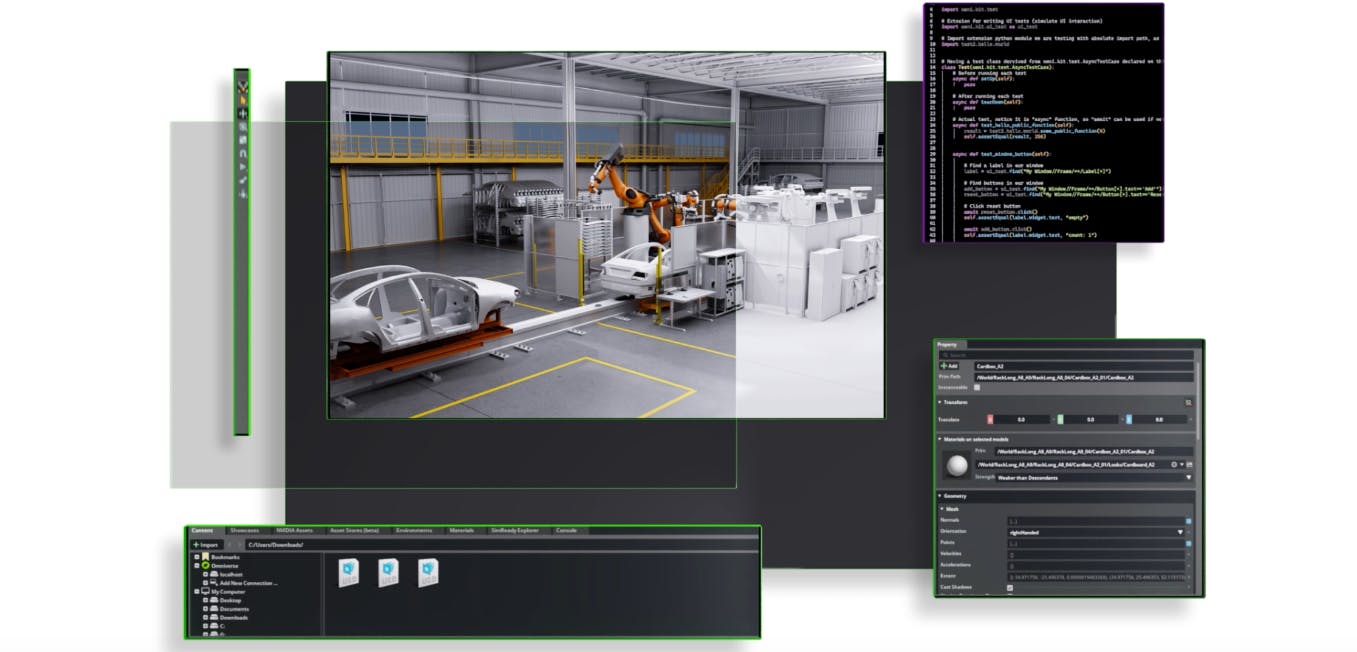The image size is (1357, 652).
Task: Click the Transform options icon
Action: pos(1188,402)
